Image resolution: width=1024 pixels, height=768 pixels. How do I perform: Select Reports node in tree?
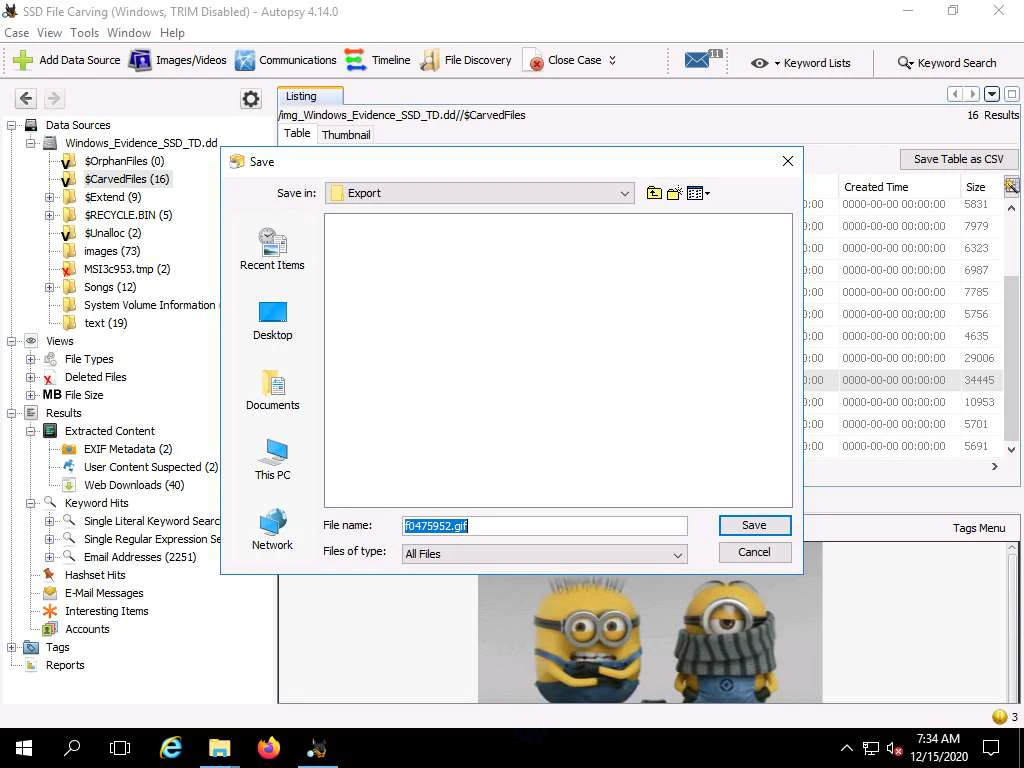point(65,665)
